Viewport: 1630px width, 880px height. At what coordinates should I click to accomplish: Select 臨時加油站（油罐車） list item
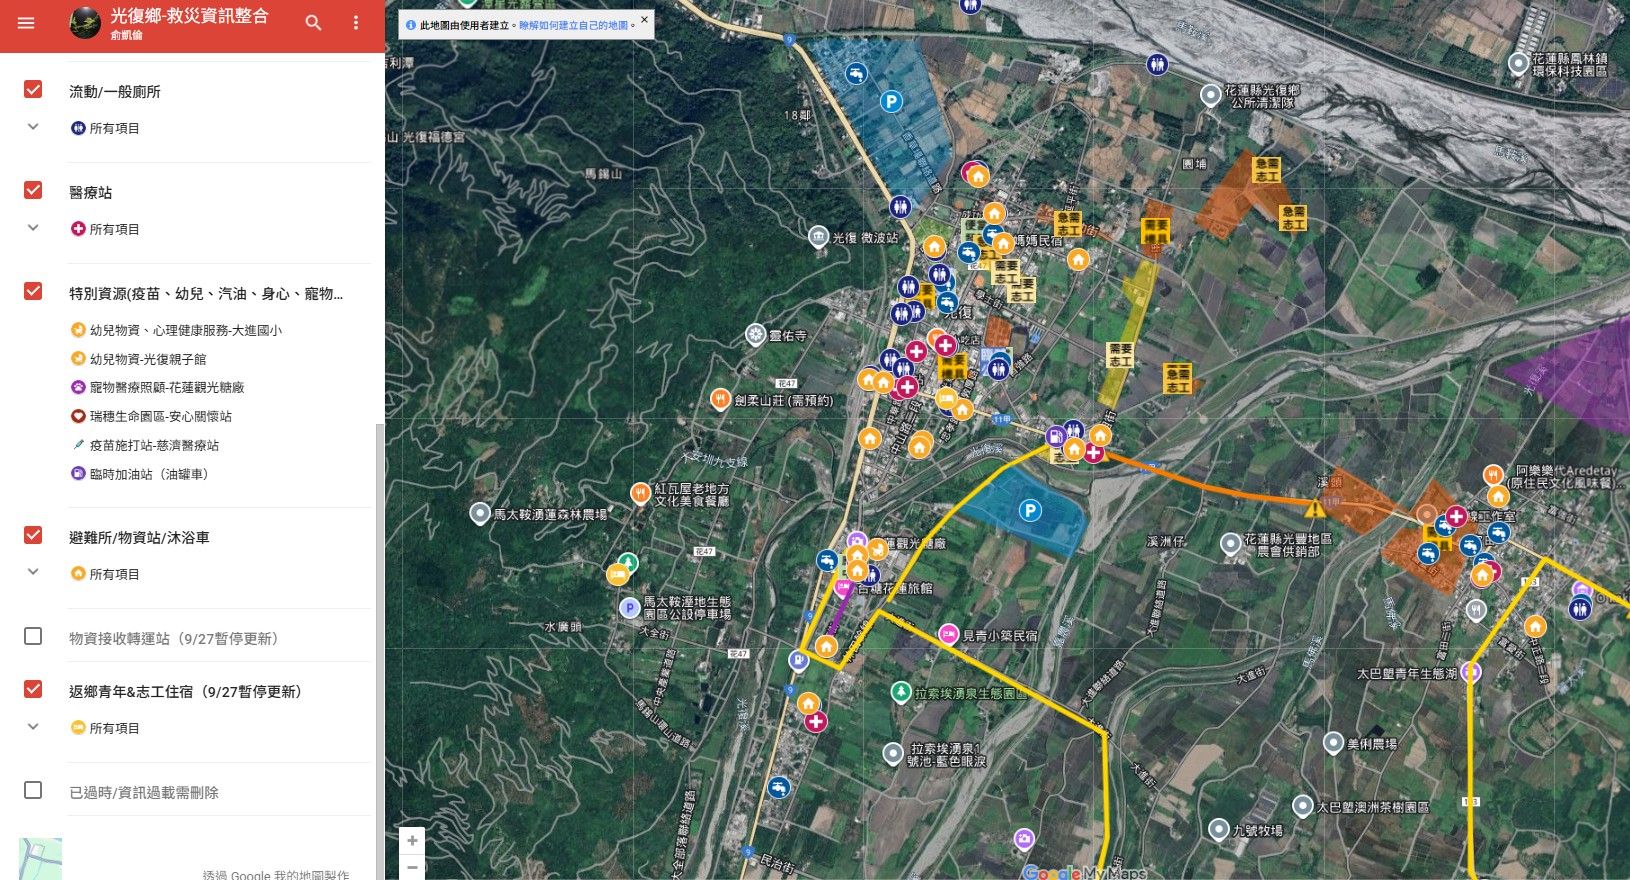[150, 474]
